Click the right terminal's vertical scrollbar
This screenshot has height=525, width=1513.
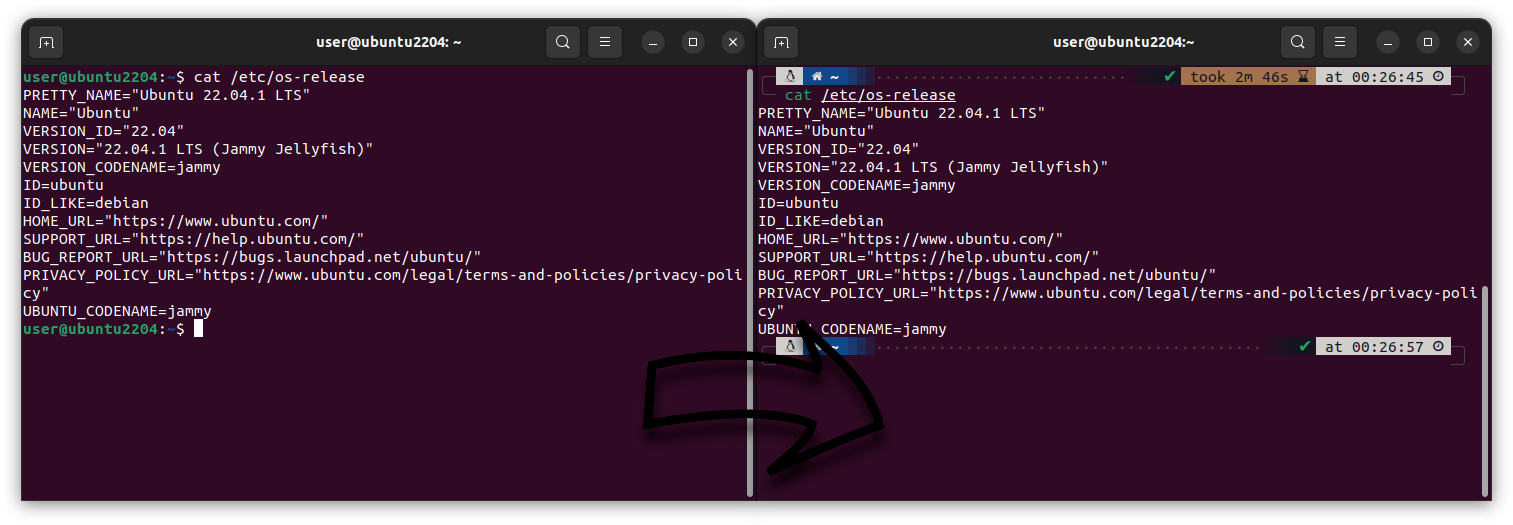(1485, 390)
